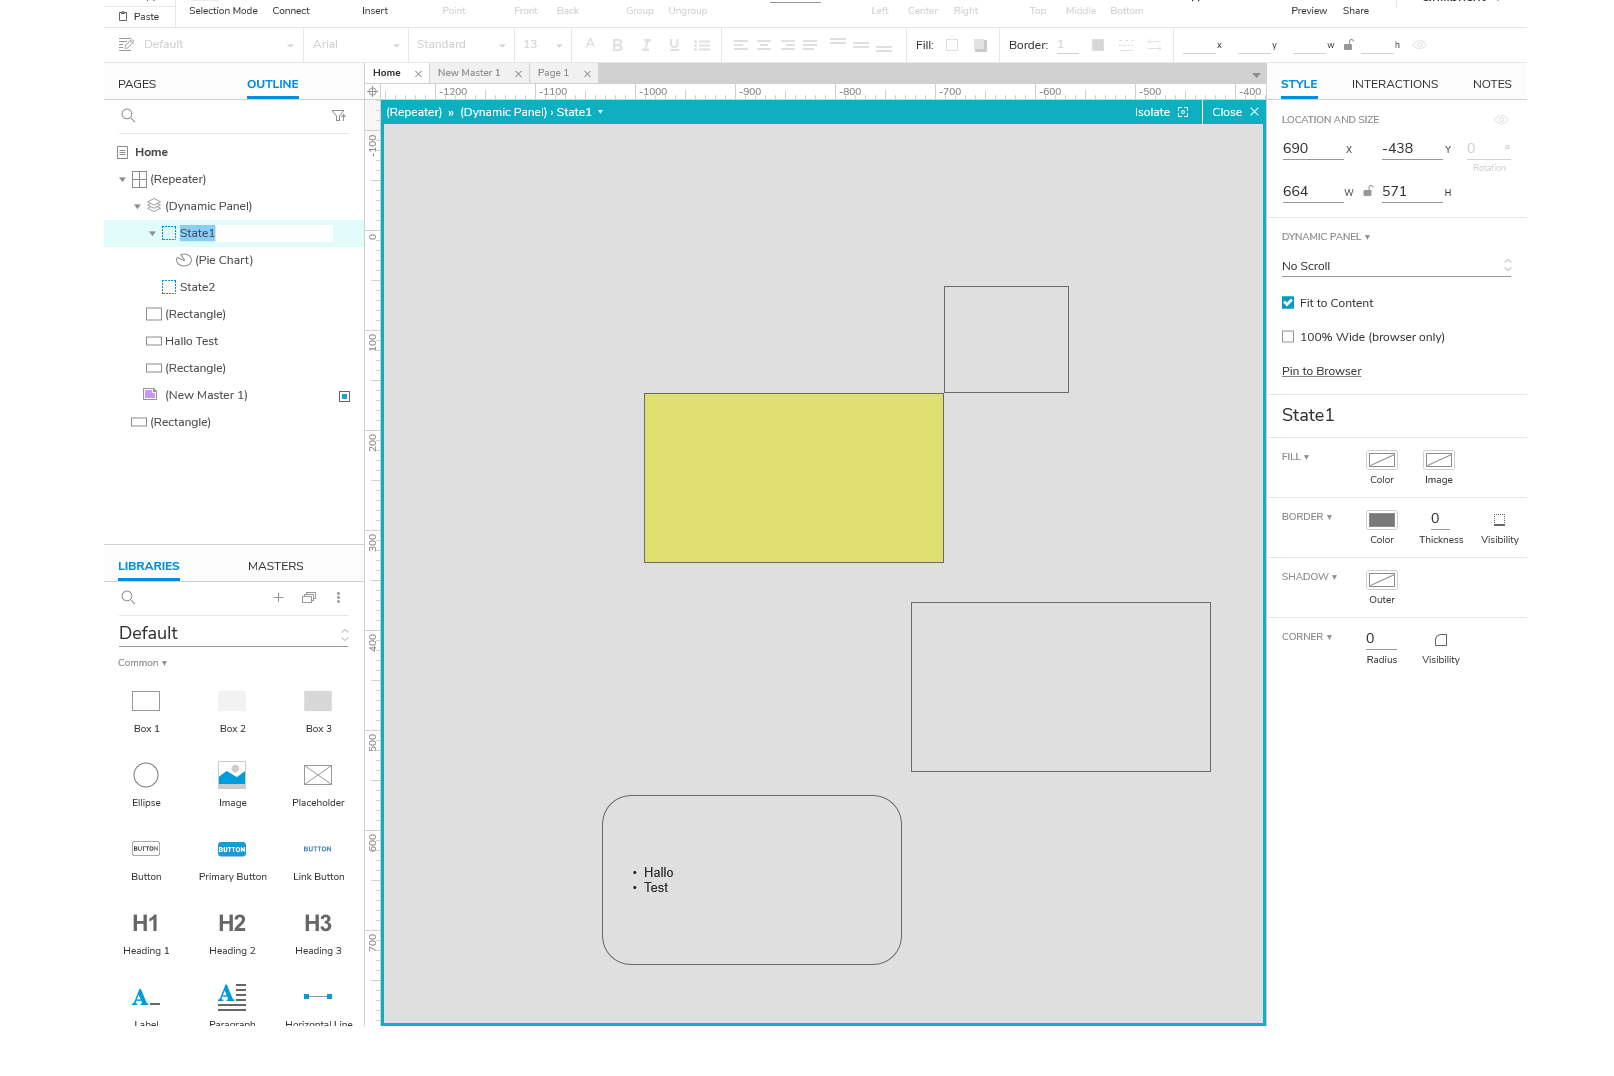Apply bold text formatting in the toolbar
The width and height of the screenshot is (1614, 1076).
coord(617,45)
